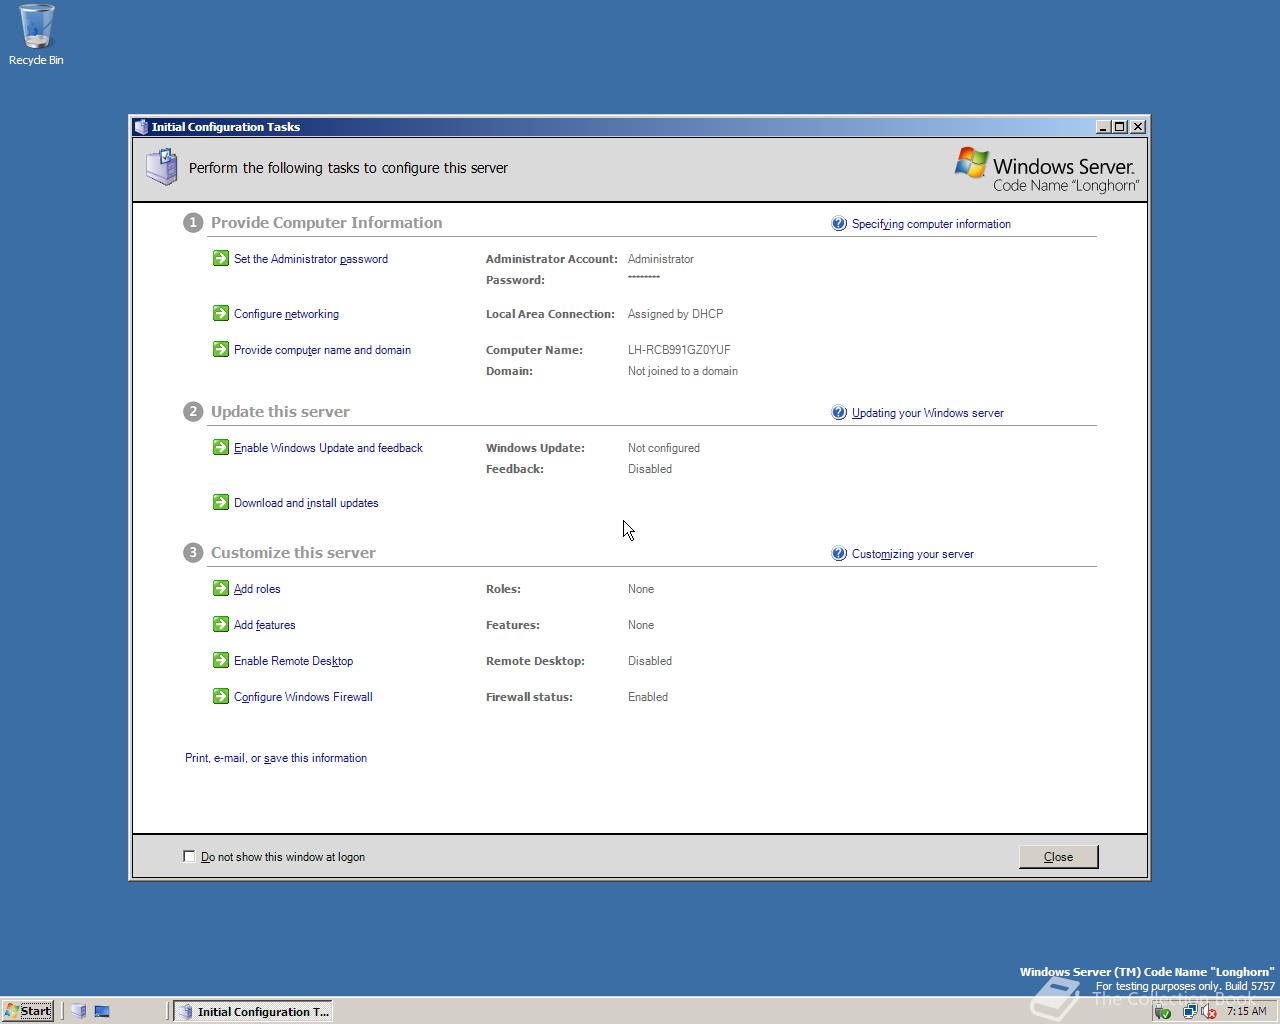This screenshot has width=1280, height=1024.
Task: Open the Start menu
Action: click(x=28, y=1011)
